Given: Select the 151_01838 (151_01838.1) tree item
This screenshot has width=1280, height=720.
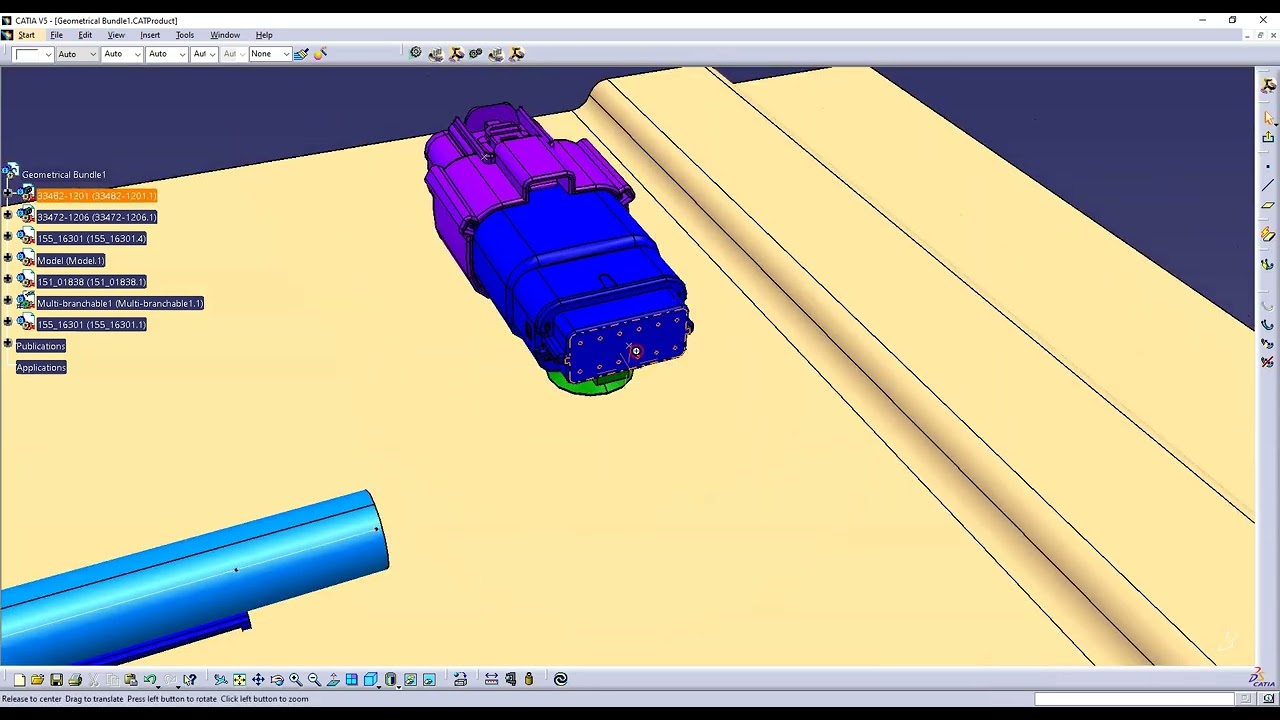Looking at the screenshot, I should (91, 282).
